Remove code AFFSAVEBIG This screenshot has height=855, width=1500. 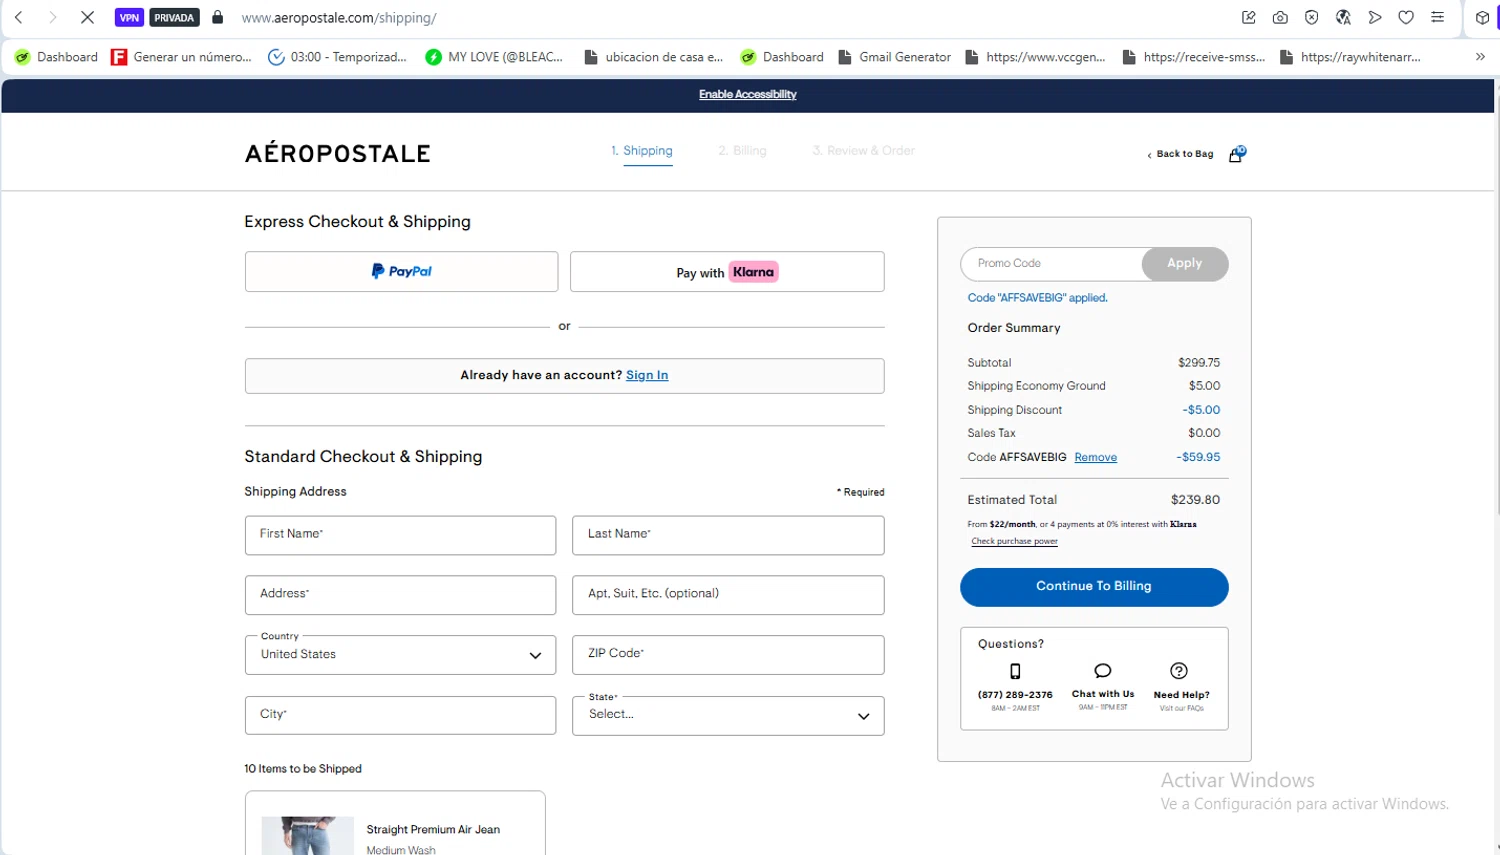click(x=1095, y=457)
